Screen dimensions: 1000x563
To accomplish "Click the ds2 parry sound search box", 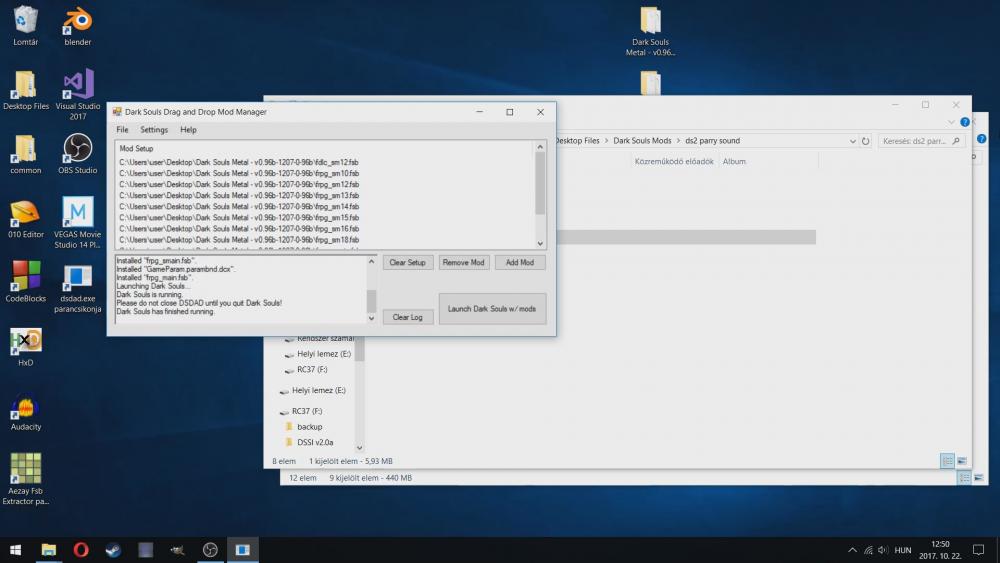I will click(915, 141).
